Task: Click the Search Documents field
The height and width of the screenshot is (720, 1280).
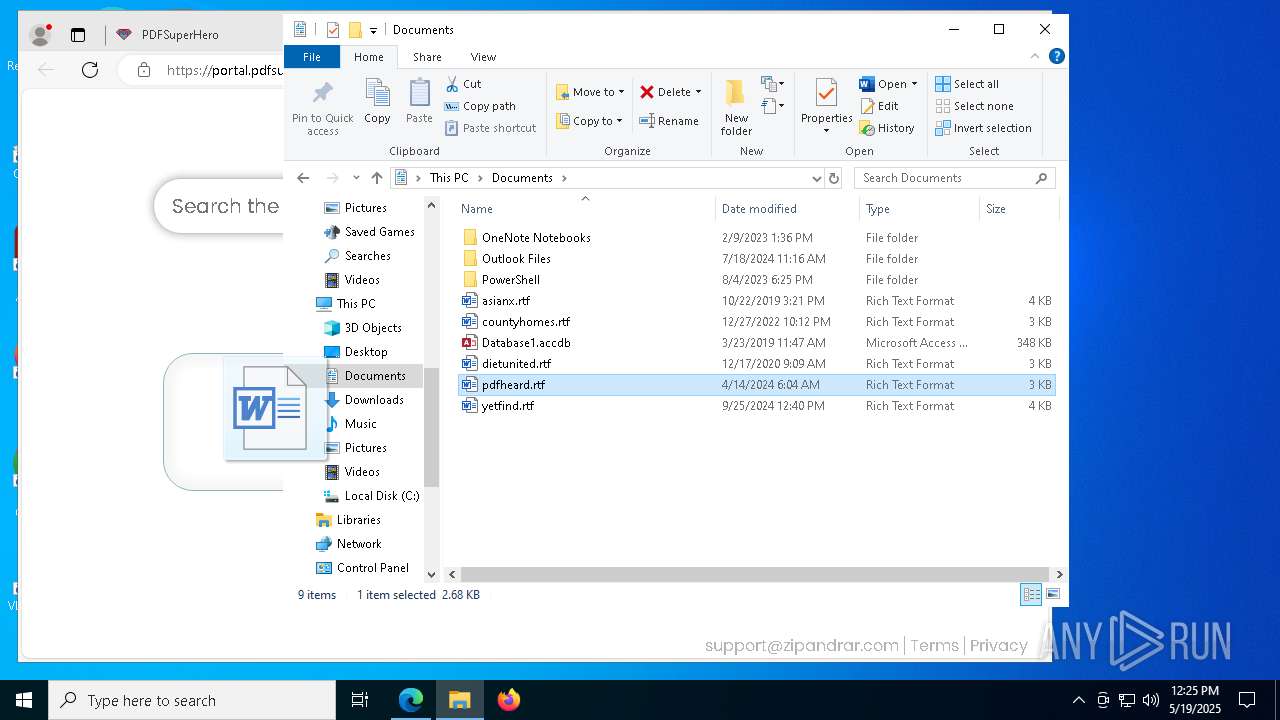Action: (x=954, y=178)
